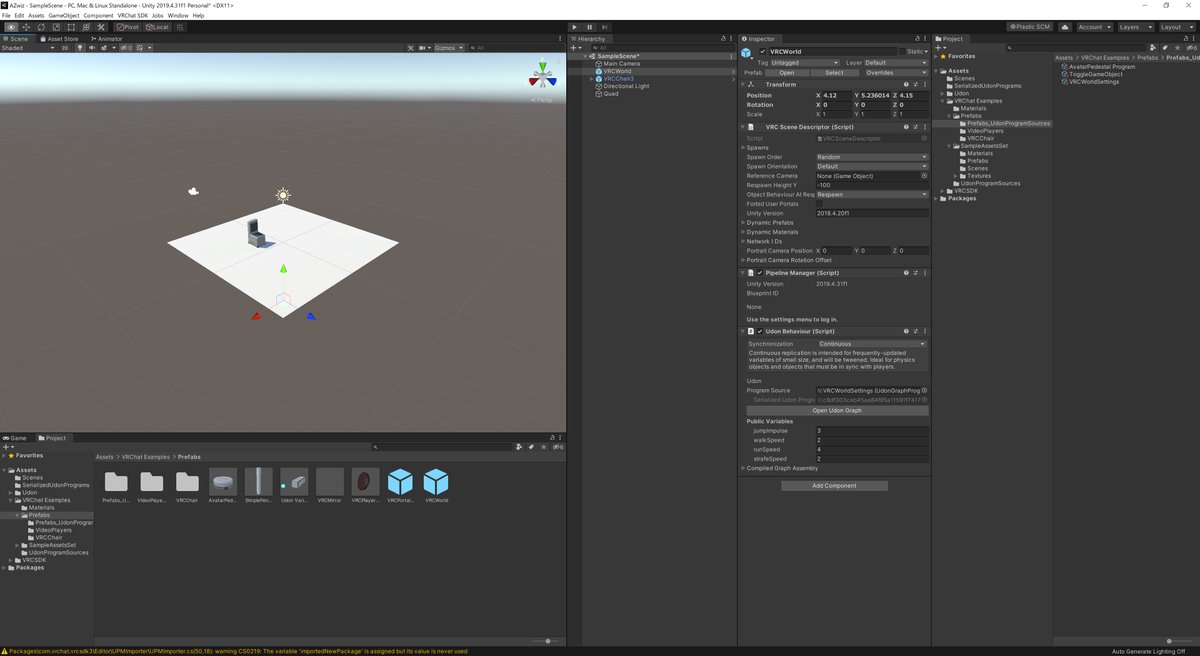Image resolution: width=1200 pixels, height=656 pixels.
Task: Toggle the VRCWorld active checkbox
Action: coord(763,51)
